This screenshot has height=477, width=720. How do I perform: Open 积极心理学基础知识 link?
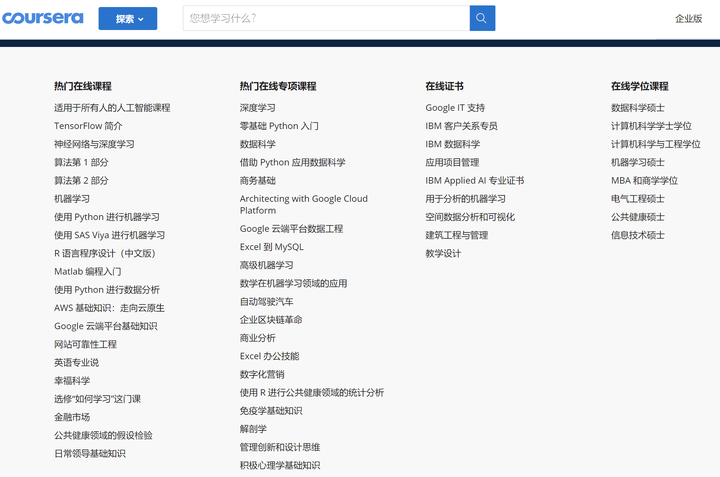click(x=280, y=466)
